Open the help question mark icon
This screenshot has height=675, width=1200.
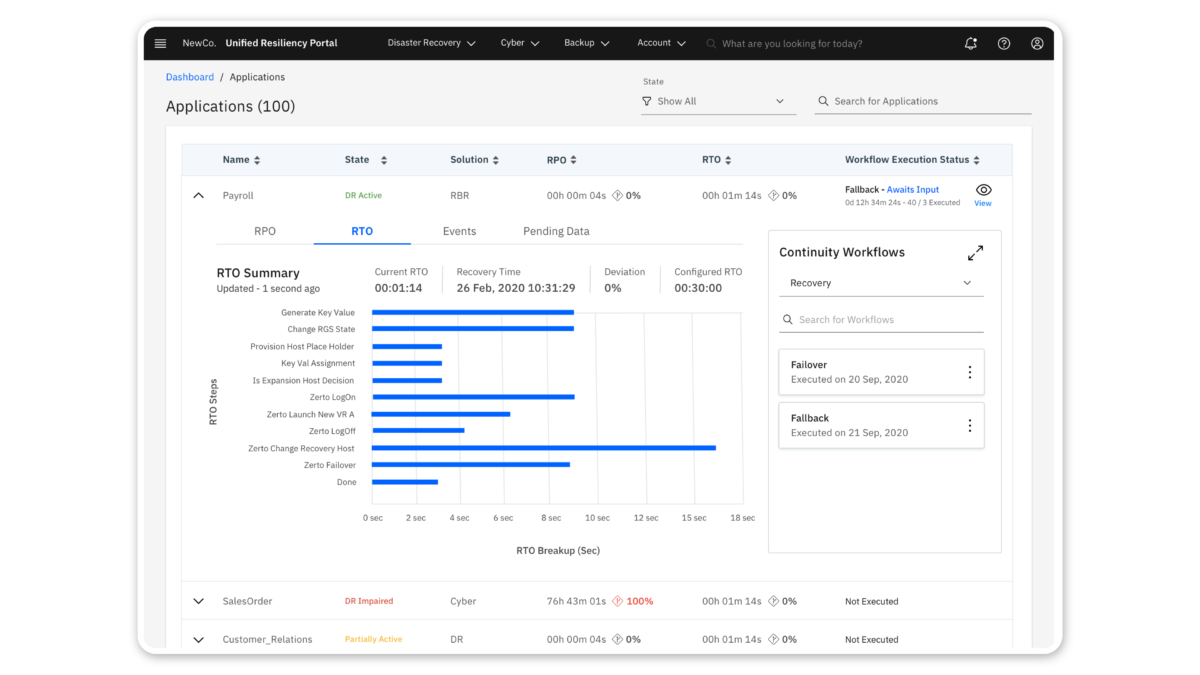(1004, 43)
